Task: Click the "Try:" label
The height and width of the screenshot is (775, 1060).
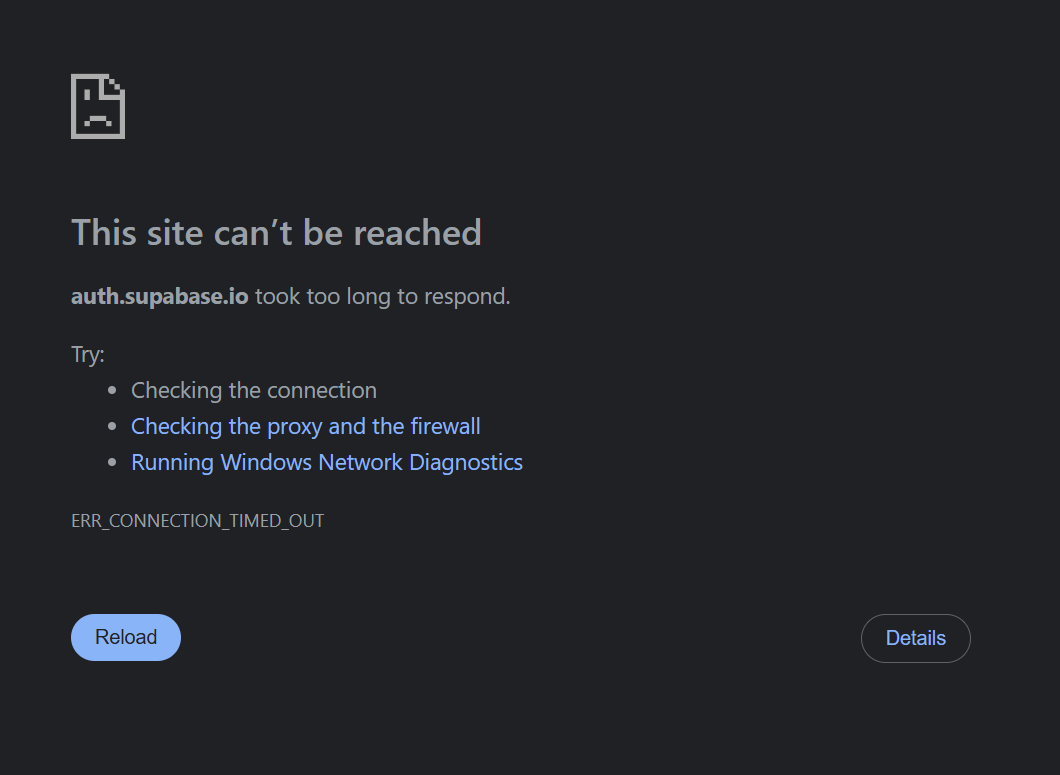Action: [88, 354]
